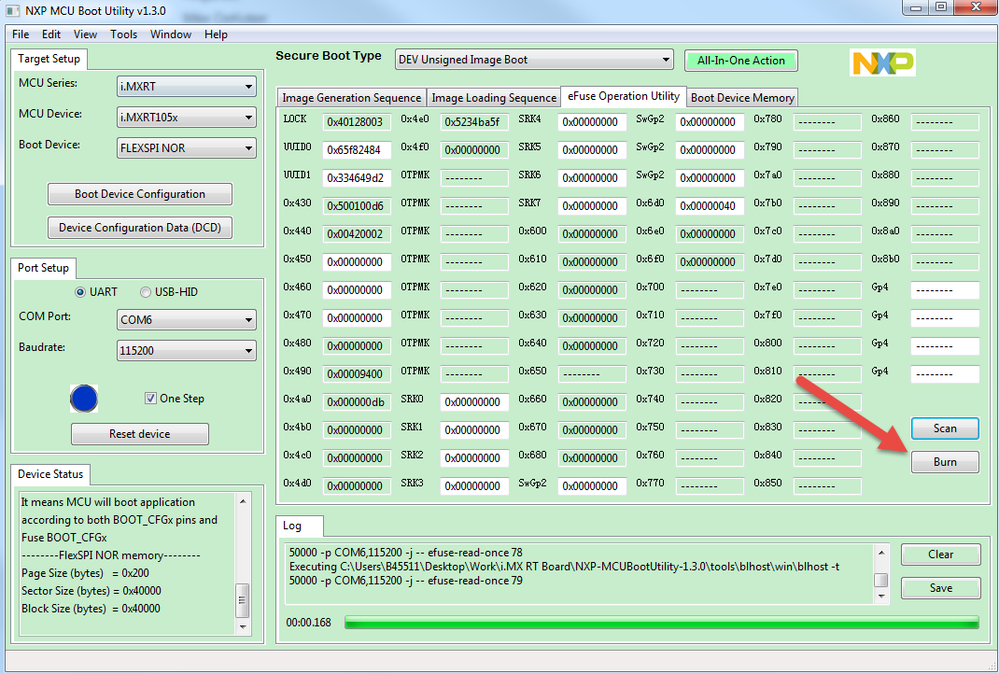Switch to Image Generation Sequence tab
The width and height of the screenshot is (999, 673).
coord(352,98)
